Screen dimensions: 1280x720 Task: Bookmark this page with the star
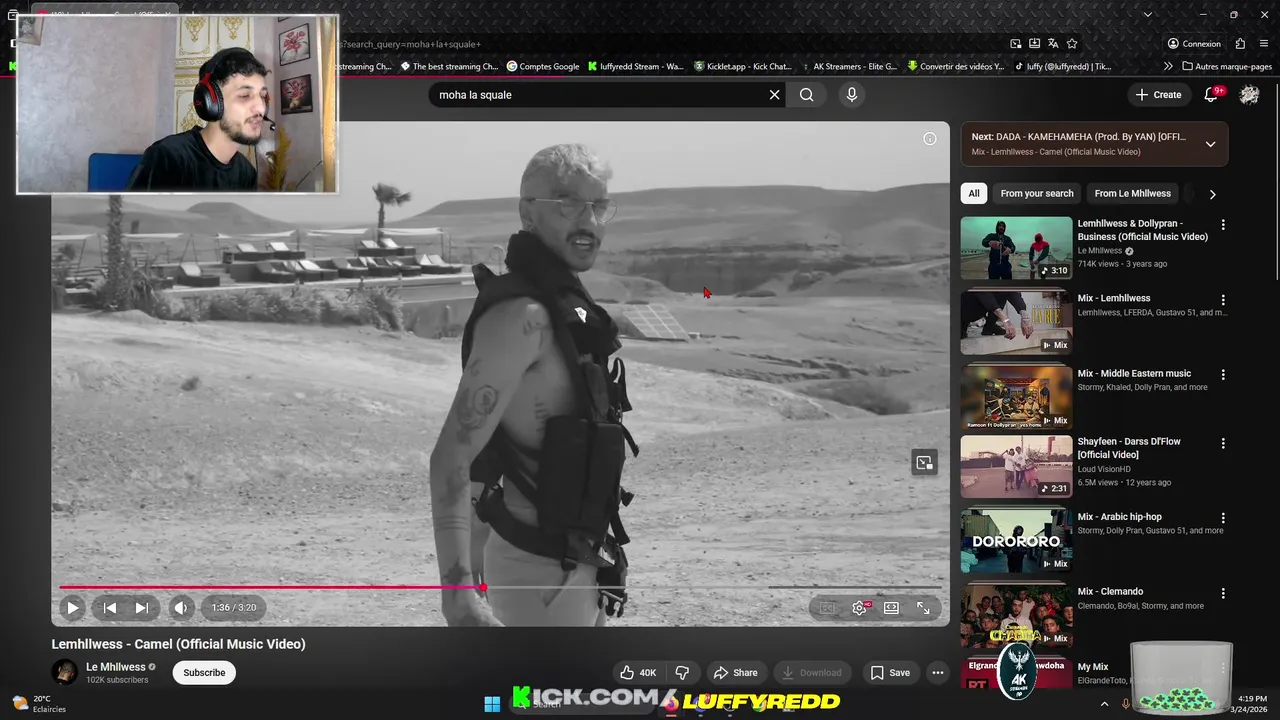tap(1072, 44)
